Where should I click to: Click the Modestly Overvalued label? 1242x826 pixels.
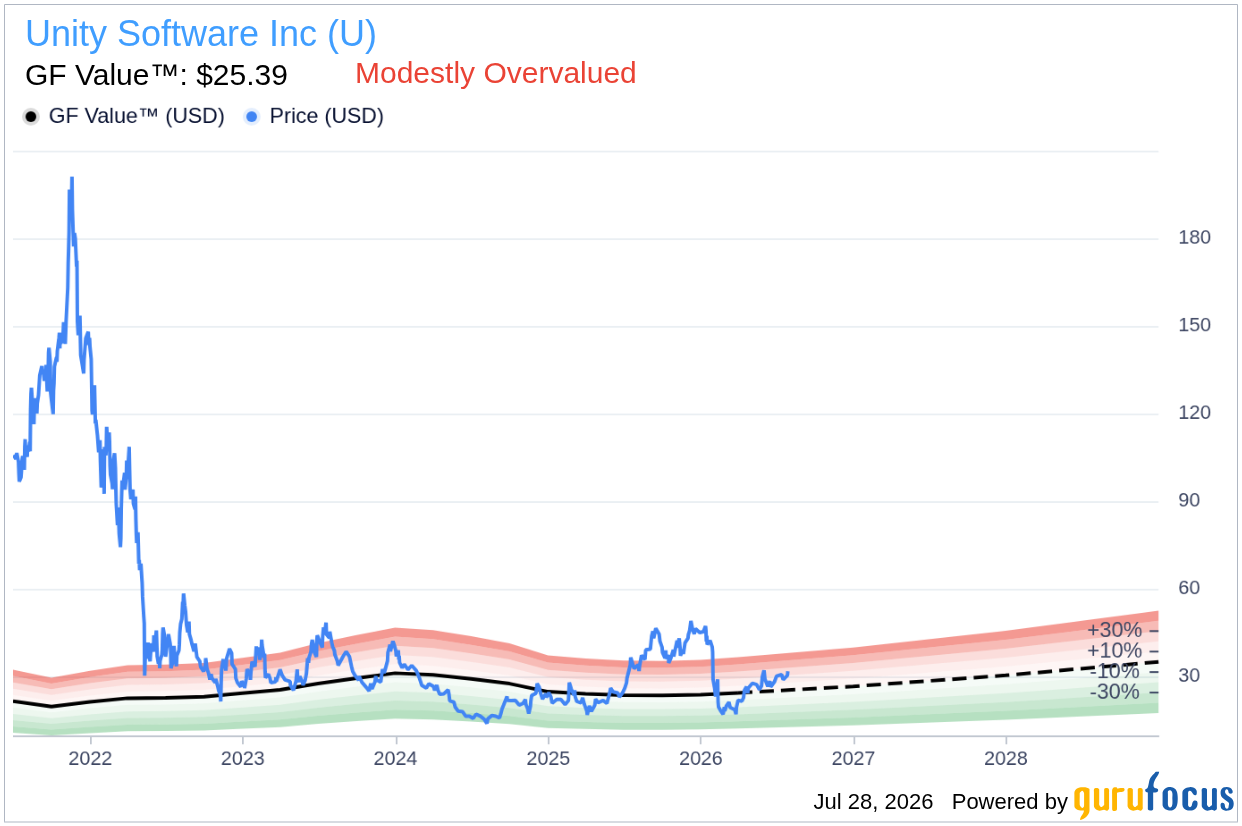[x=496, y=73]
